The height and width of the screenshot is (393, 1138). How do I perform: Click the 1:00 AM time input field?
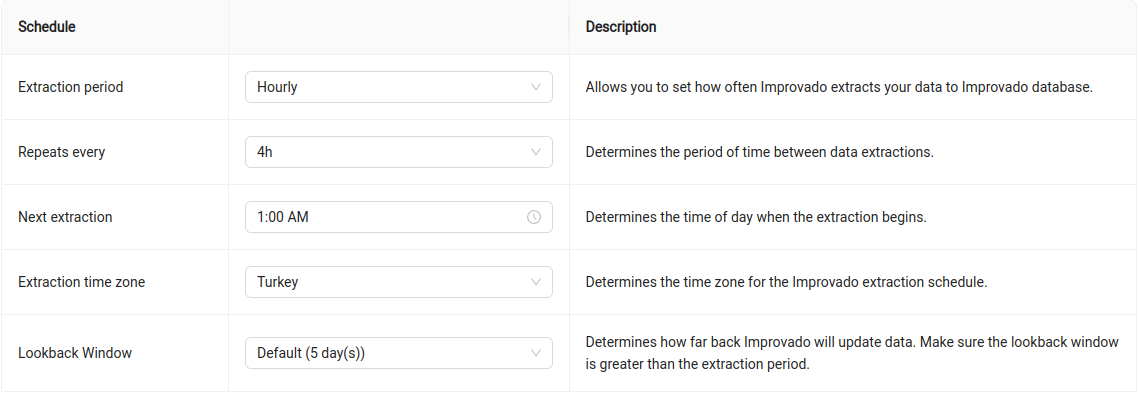click(398, 217)
